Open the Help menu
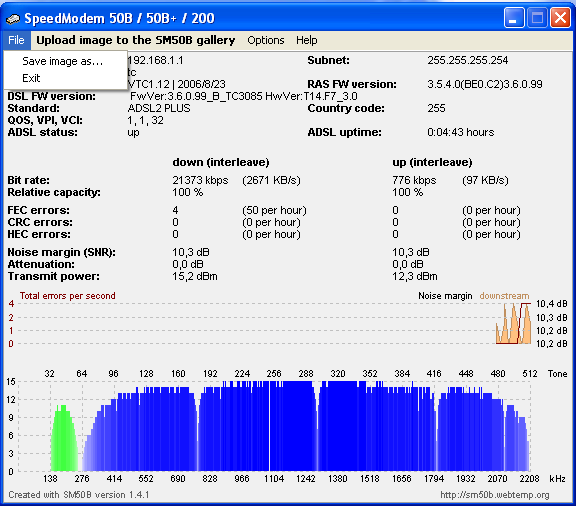 [x=306, y=40]
